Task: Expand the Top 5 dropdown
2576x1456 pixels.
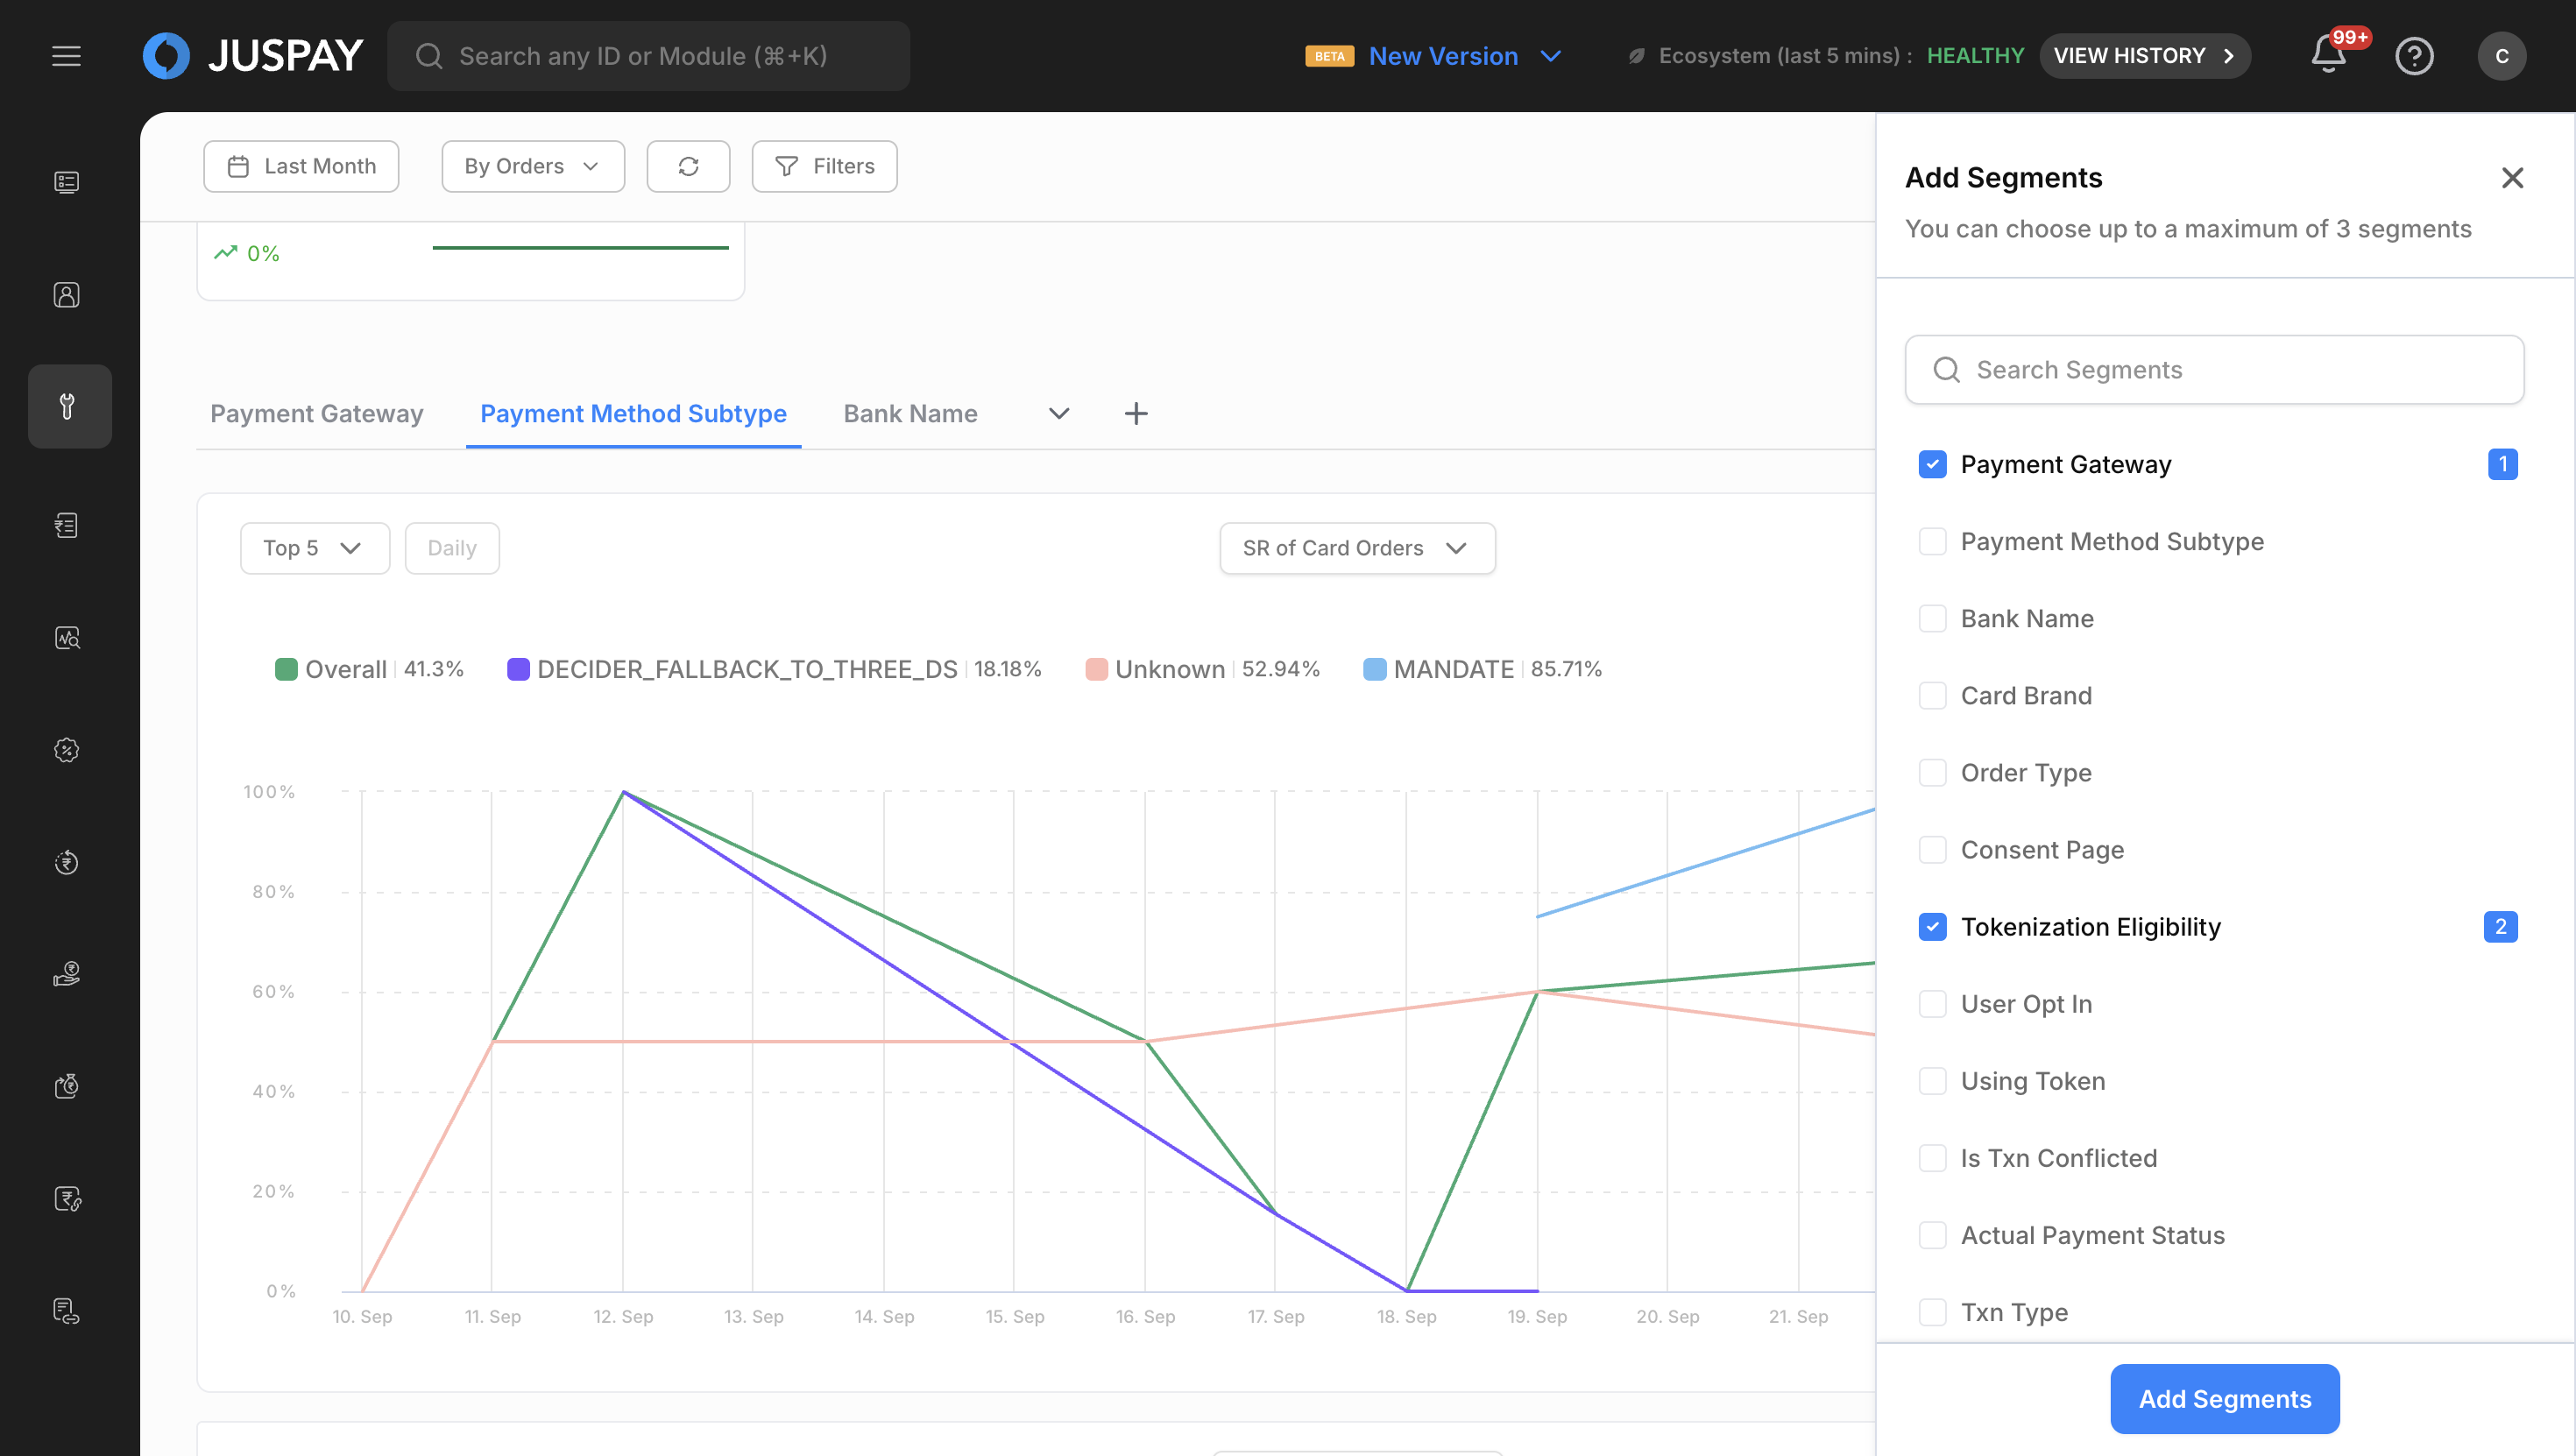Action: coord(314,548)
